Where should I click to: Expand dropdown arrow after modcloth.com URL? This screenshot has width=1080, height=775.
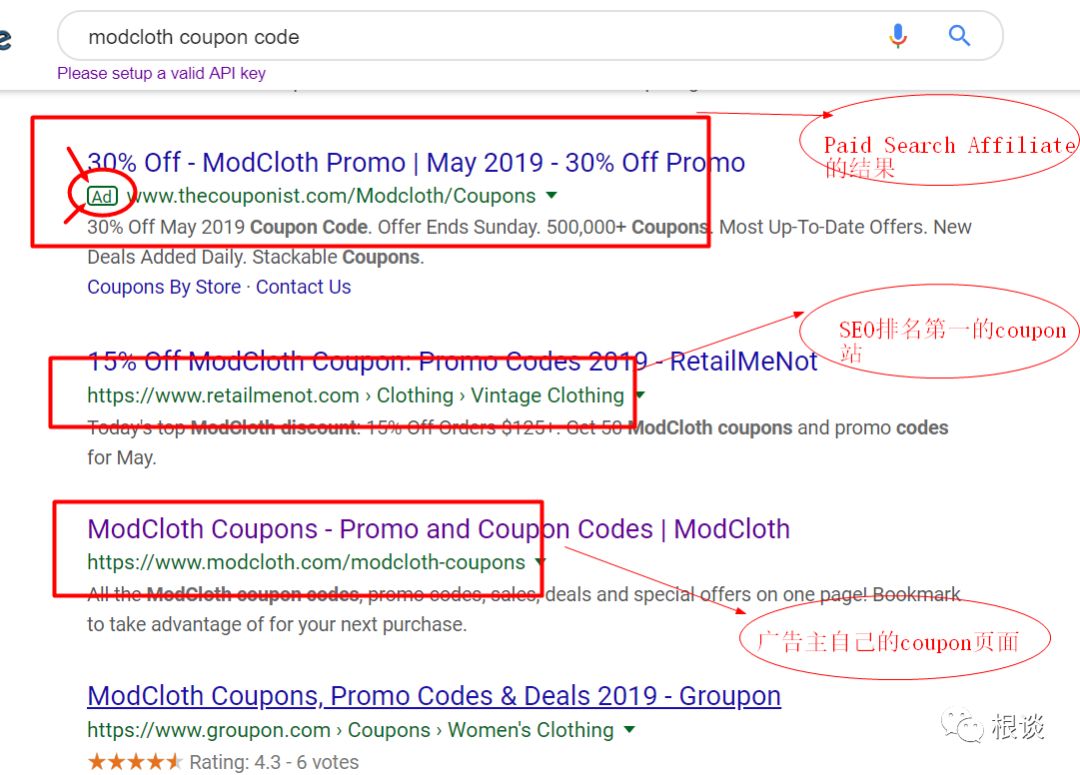tap(541, 562)
